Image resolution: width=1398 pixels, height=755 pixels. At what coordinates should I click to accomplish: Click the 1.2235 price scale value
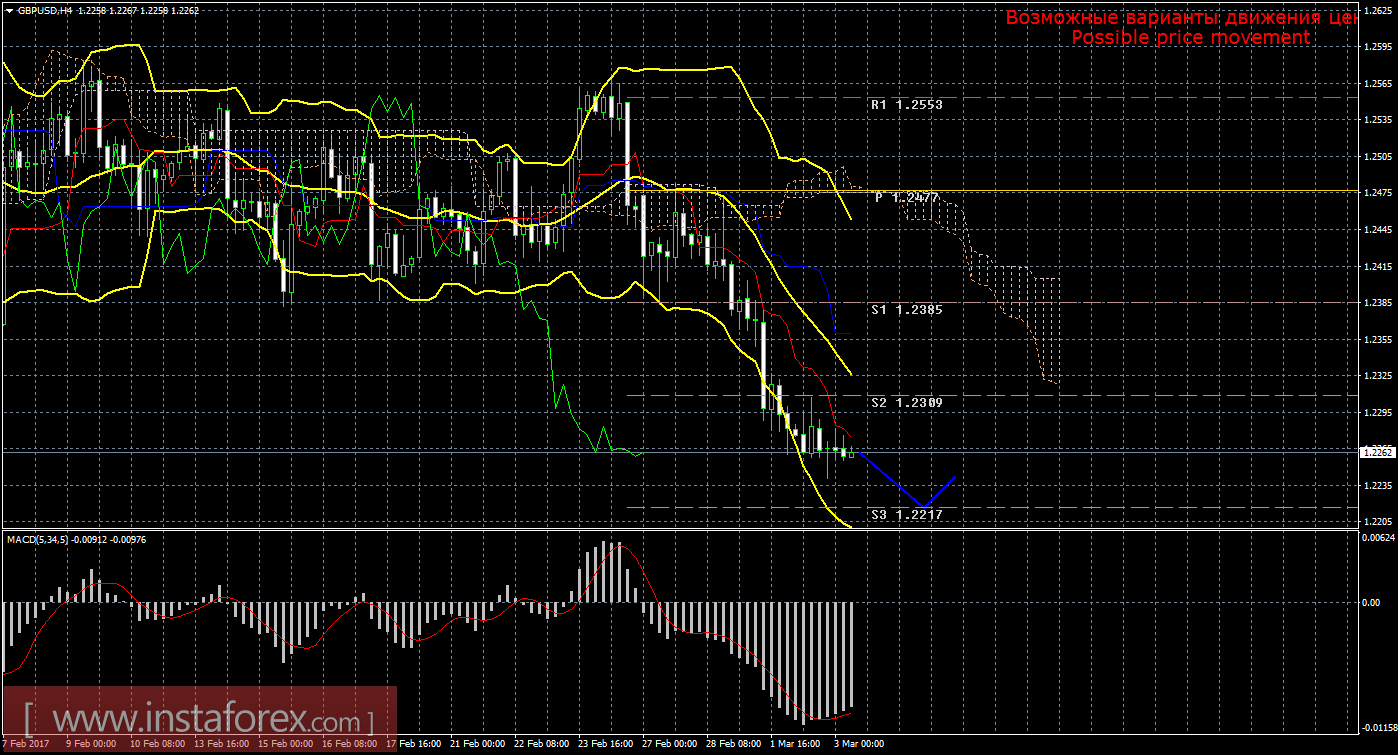click(x=1376, y=486)
